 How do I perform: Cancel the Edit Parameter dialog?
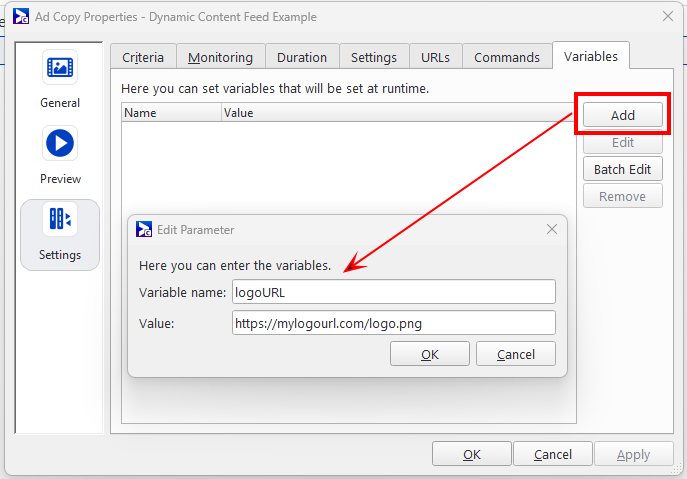click(x=516, y=354)
